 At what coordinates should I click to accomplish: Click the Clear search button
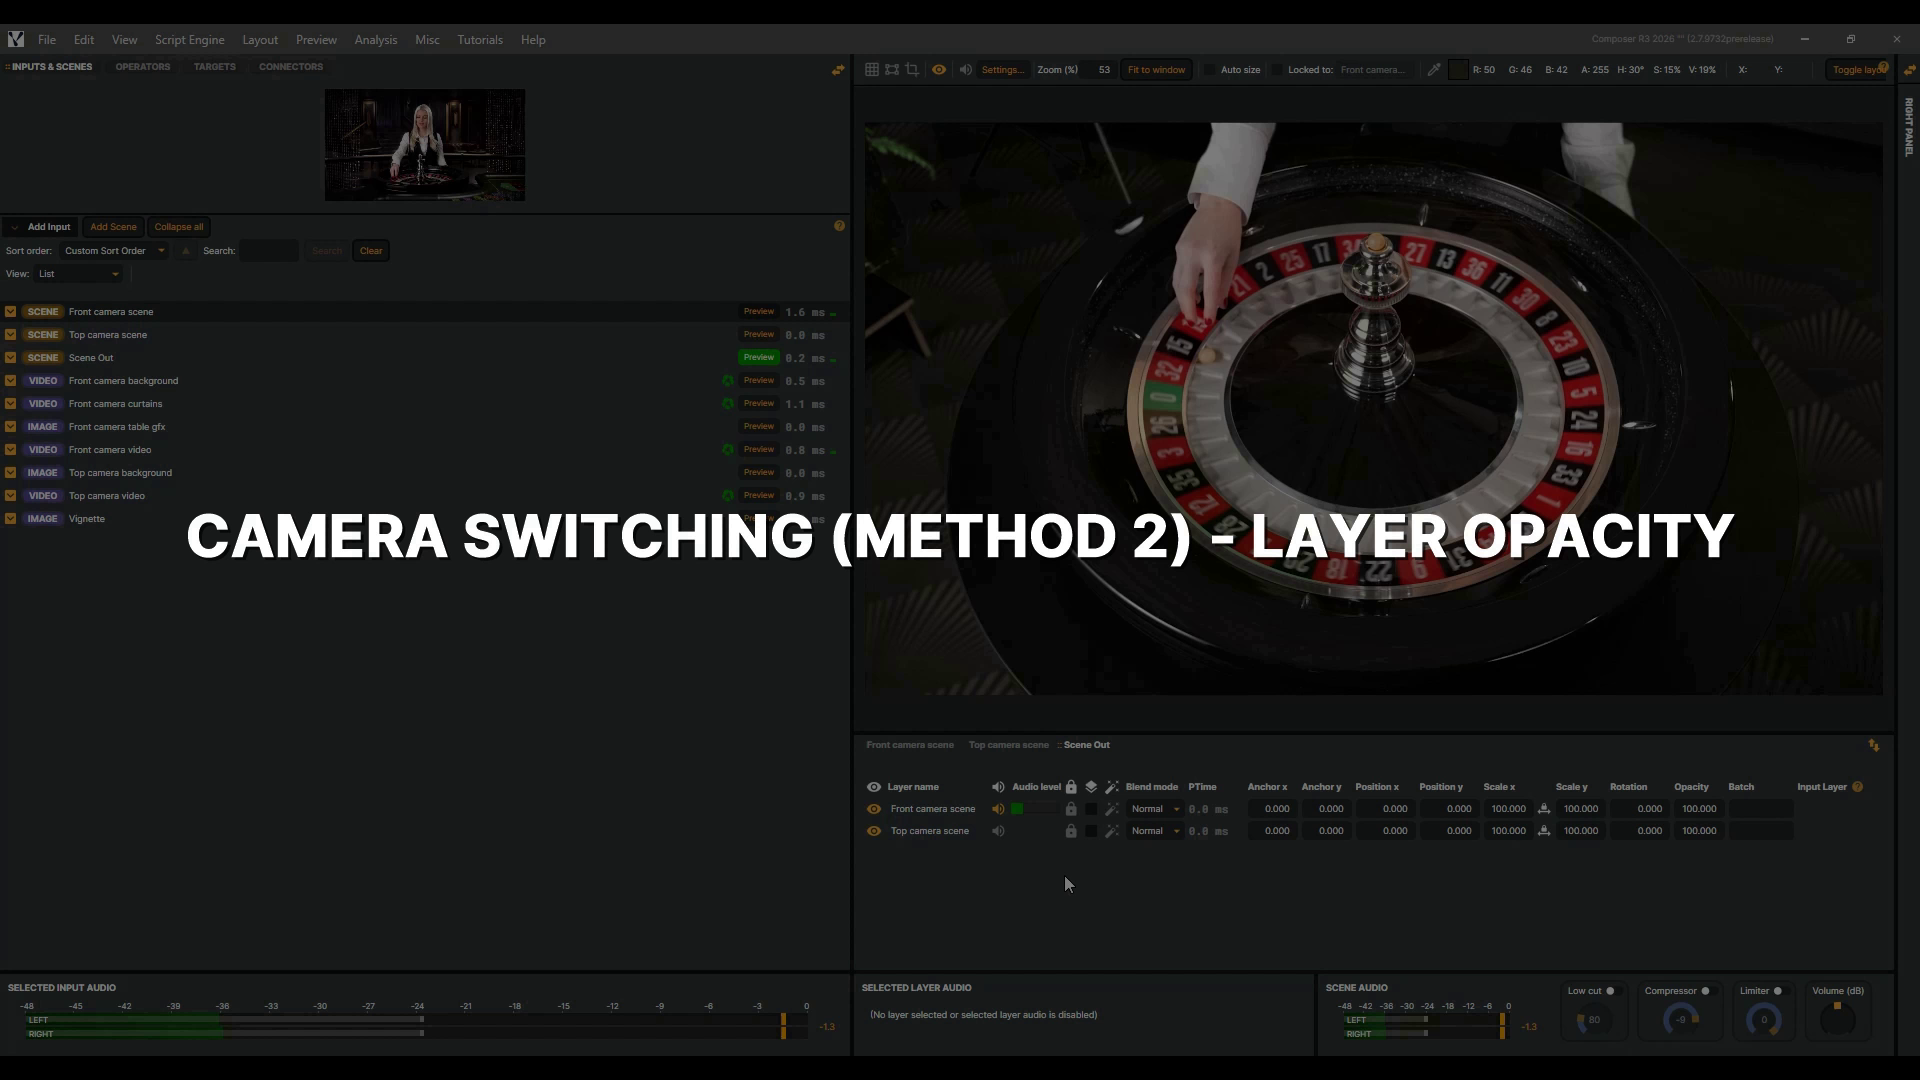(371, 251)
